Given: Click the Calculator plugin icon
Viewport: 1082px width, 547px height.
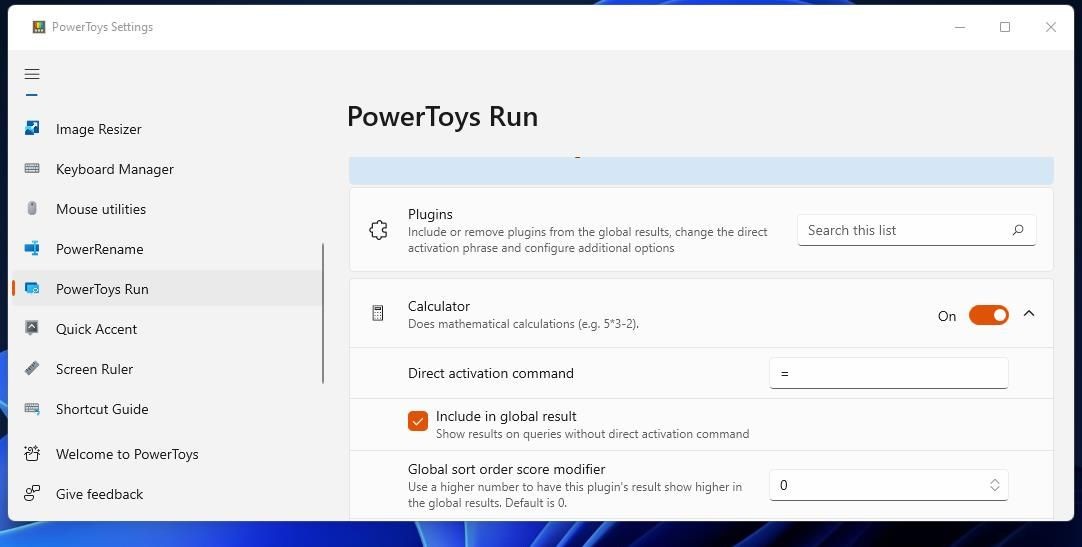Looking at the screenshot, I should (x=377, y=314).
